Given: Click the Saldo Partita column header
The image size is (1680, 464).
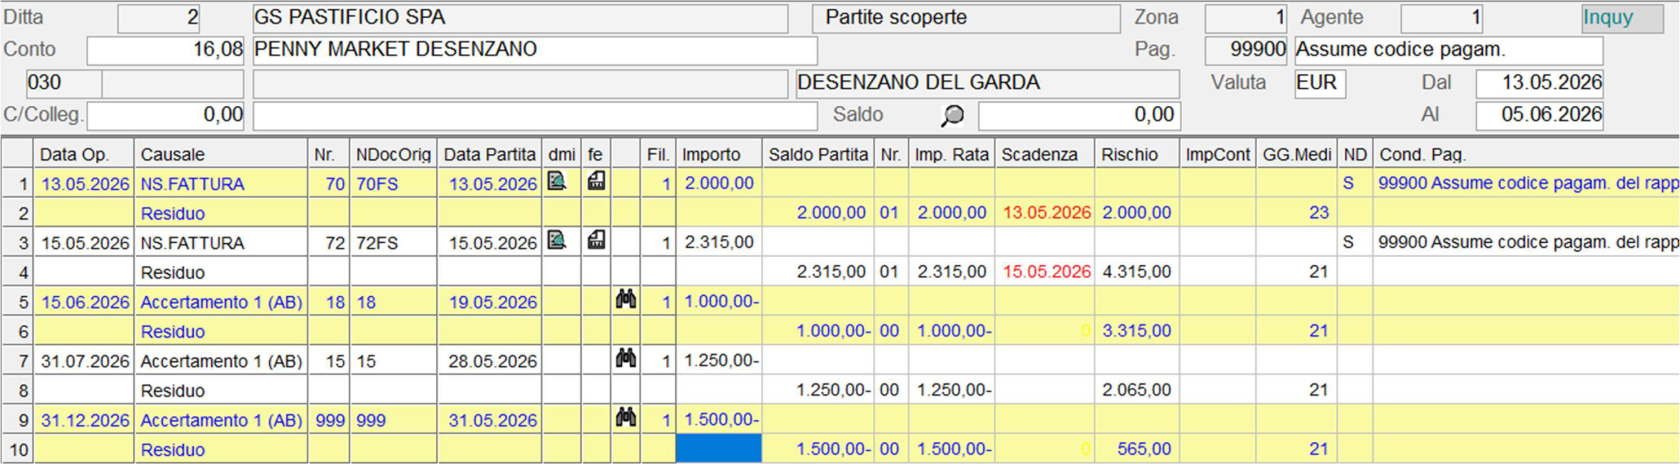Looking at the screenshot, I should tap(818, 154).
